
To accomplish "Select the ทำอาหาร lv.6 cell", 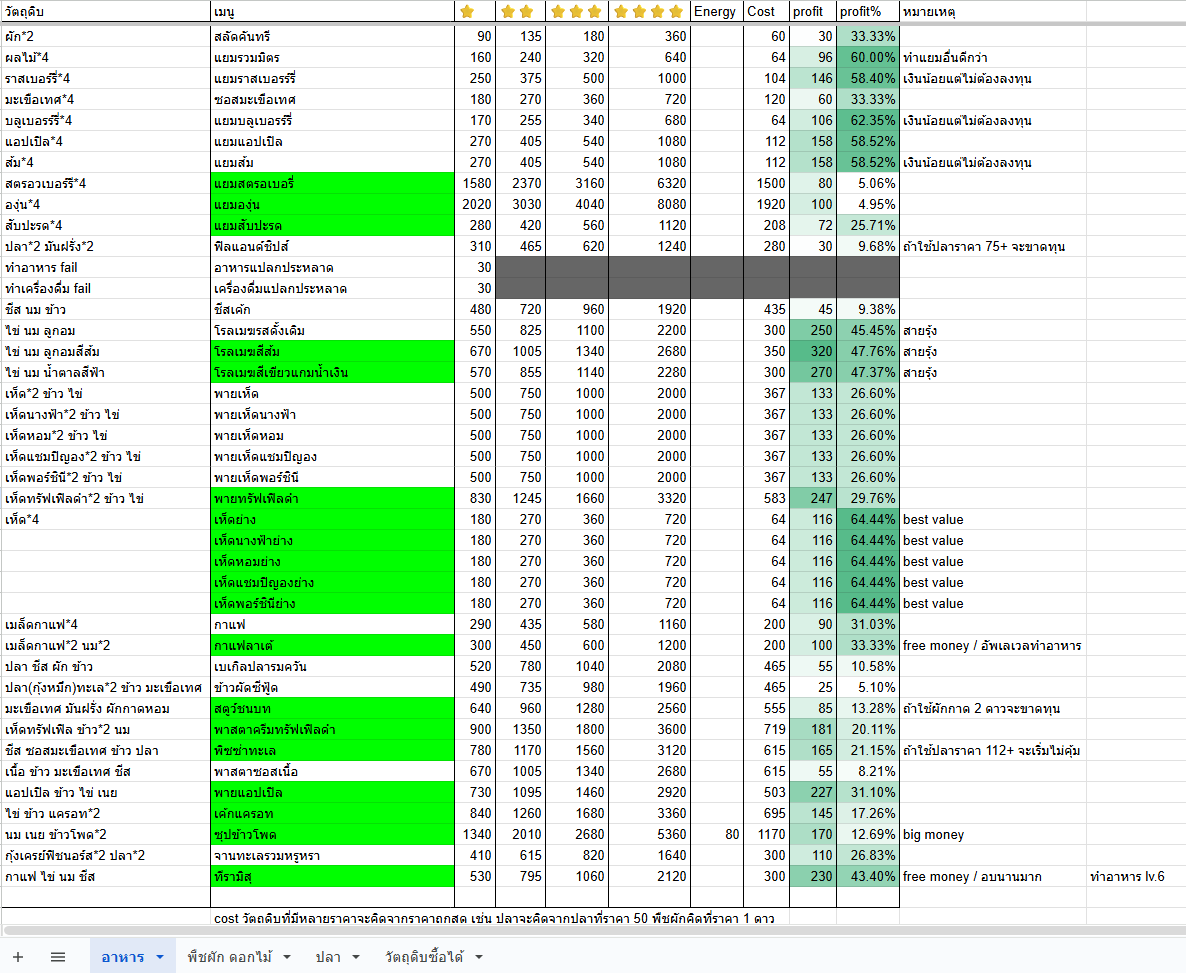I will [1135, 876].
